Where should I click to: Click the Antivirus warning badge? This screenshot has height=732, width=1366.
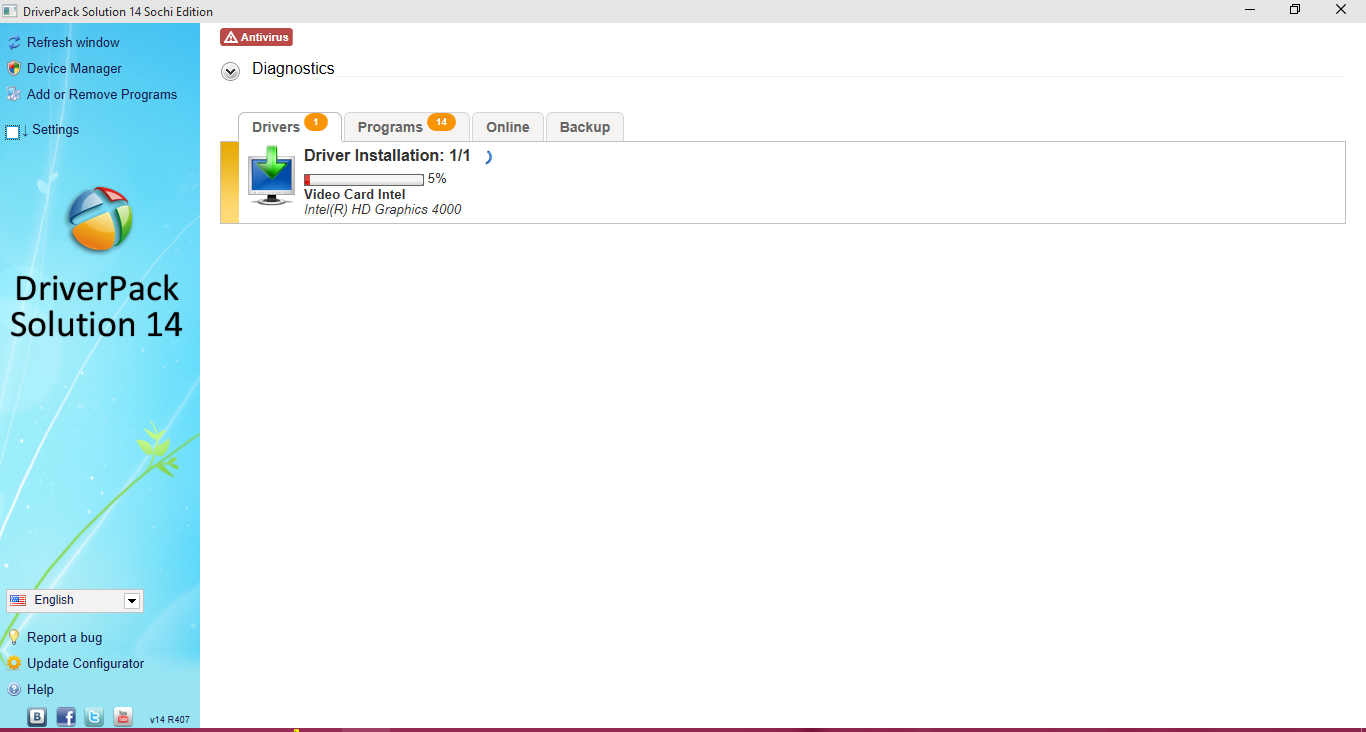pos(256,37)
